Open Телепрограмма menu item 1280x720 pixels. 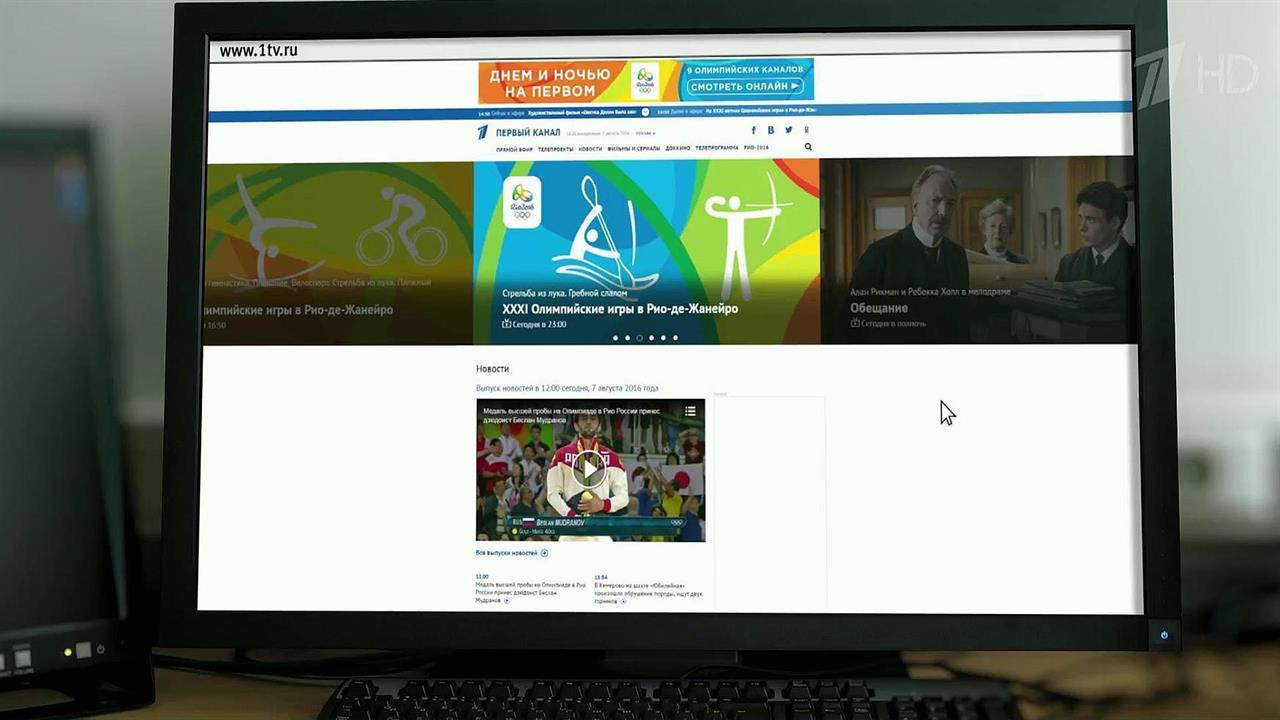tap(717, 148)
